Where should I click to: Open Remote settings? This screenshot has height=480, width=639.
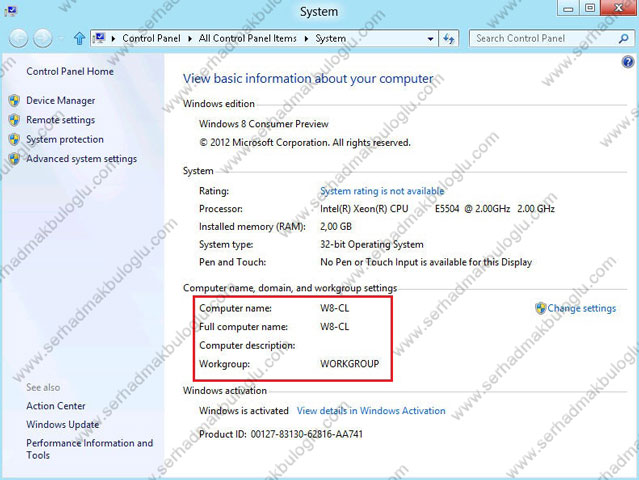click(x=61, y=120)
